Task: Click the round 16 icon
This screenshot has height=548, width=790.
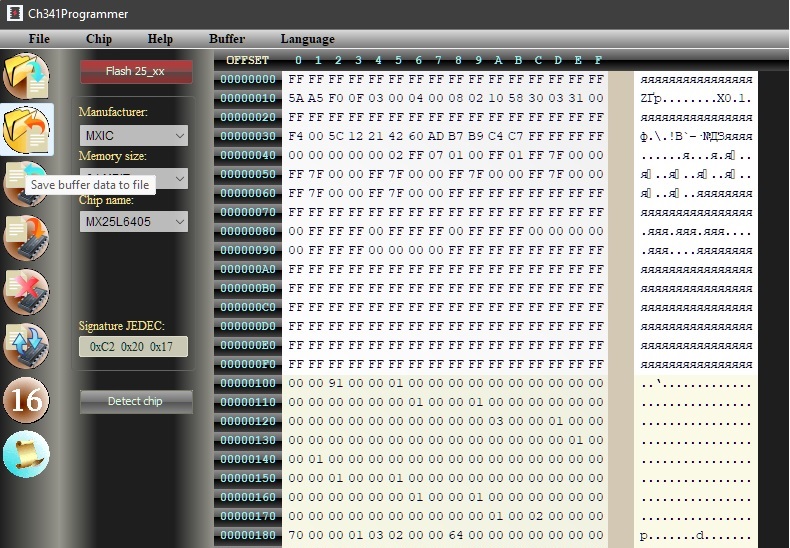Action: pos(27,400)
